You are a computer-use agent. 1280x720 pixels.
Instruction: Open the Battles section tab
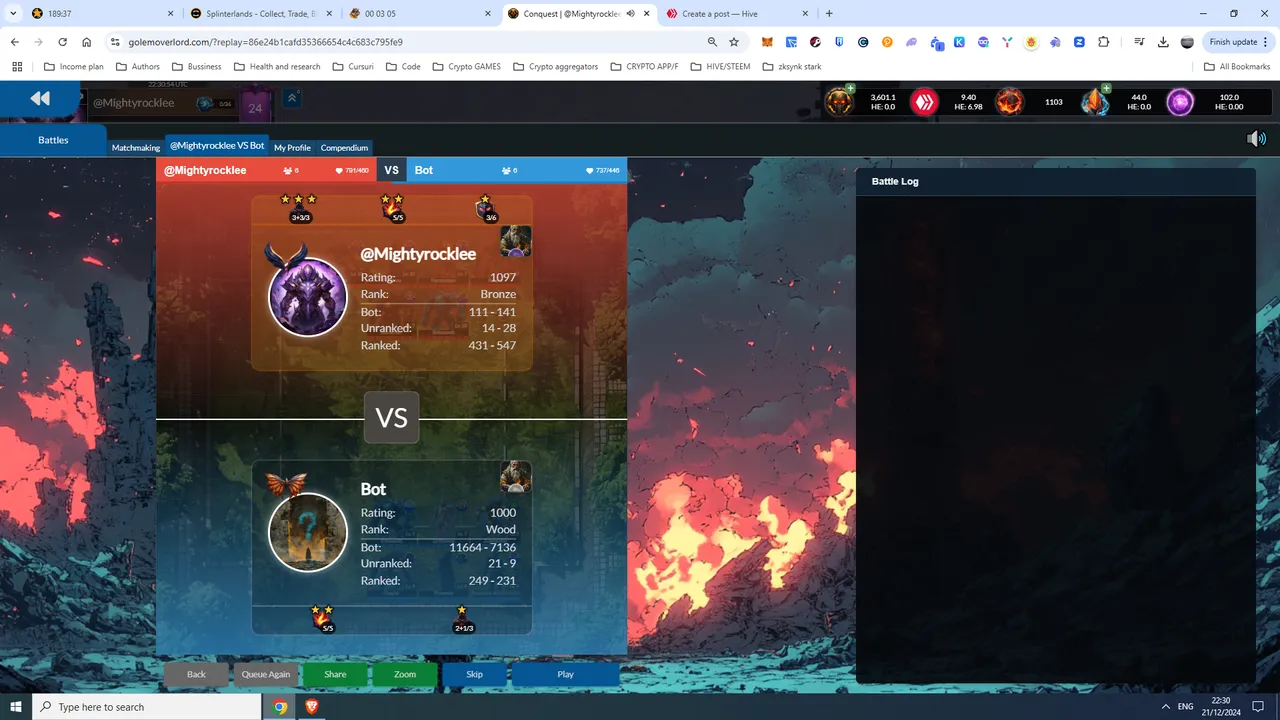click(53, 140)
